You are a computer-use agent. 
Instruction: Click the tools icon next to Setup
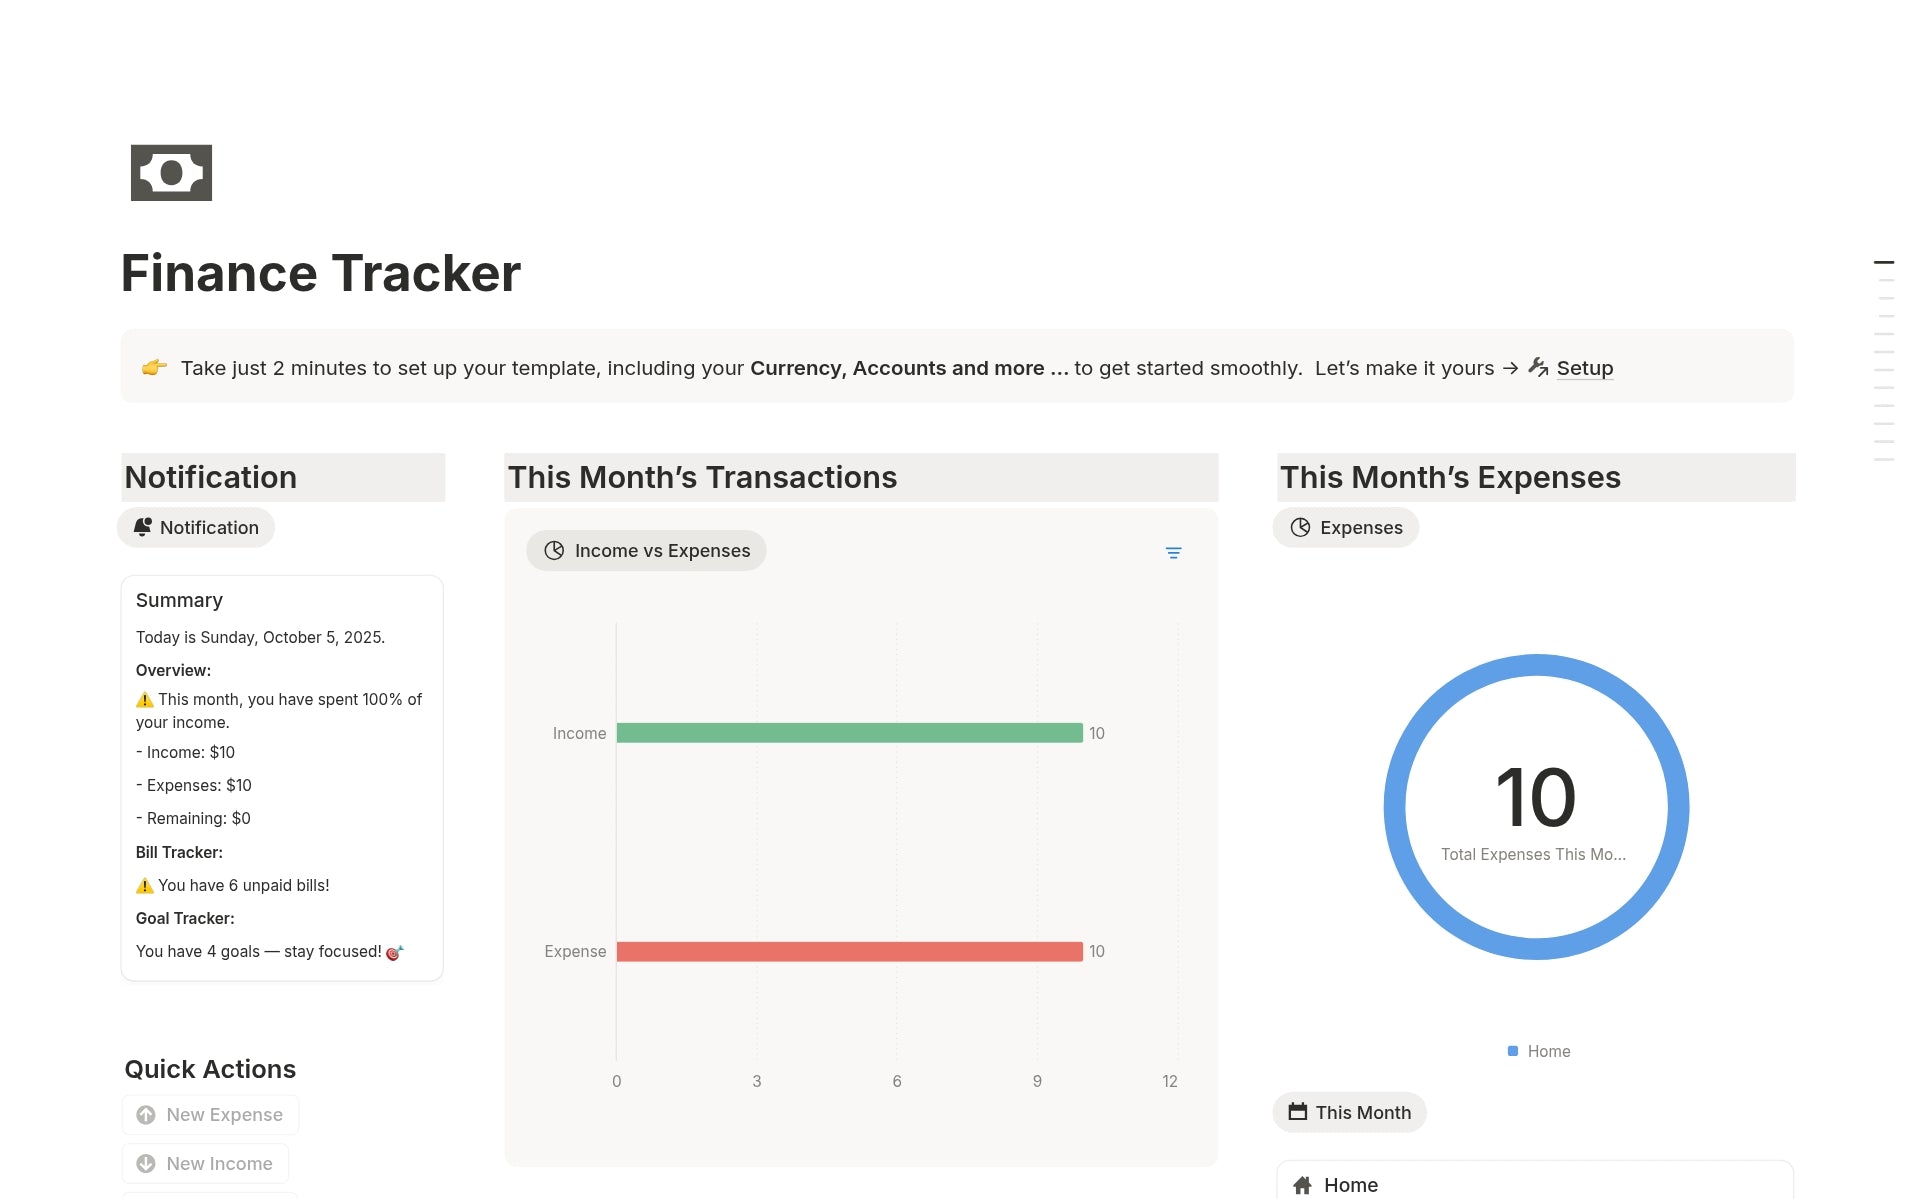coord(1538,368)
